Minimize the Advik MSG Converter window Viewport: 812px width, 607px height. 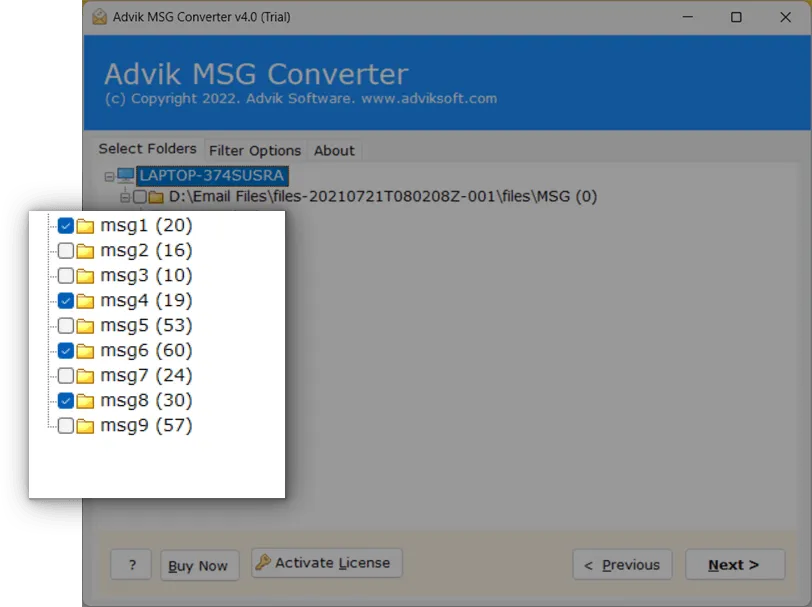pos(687,17)
